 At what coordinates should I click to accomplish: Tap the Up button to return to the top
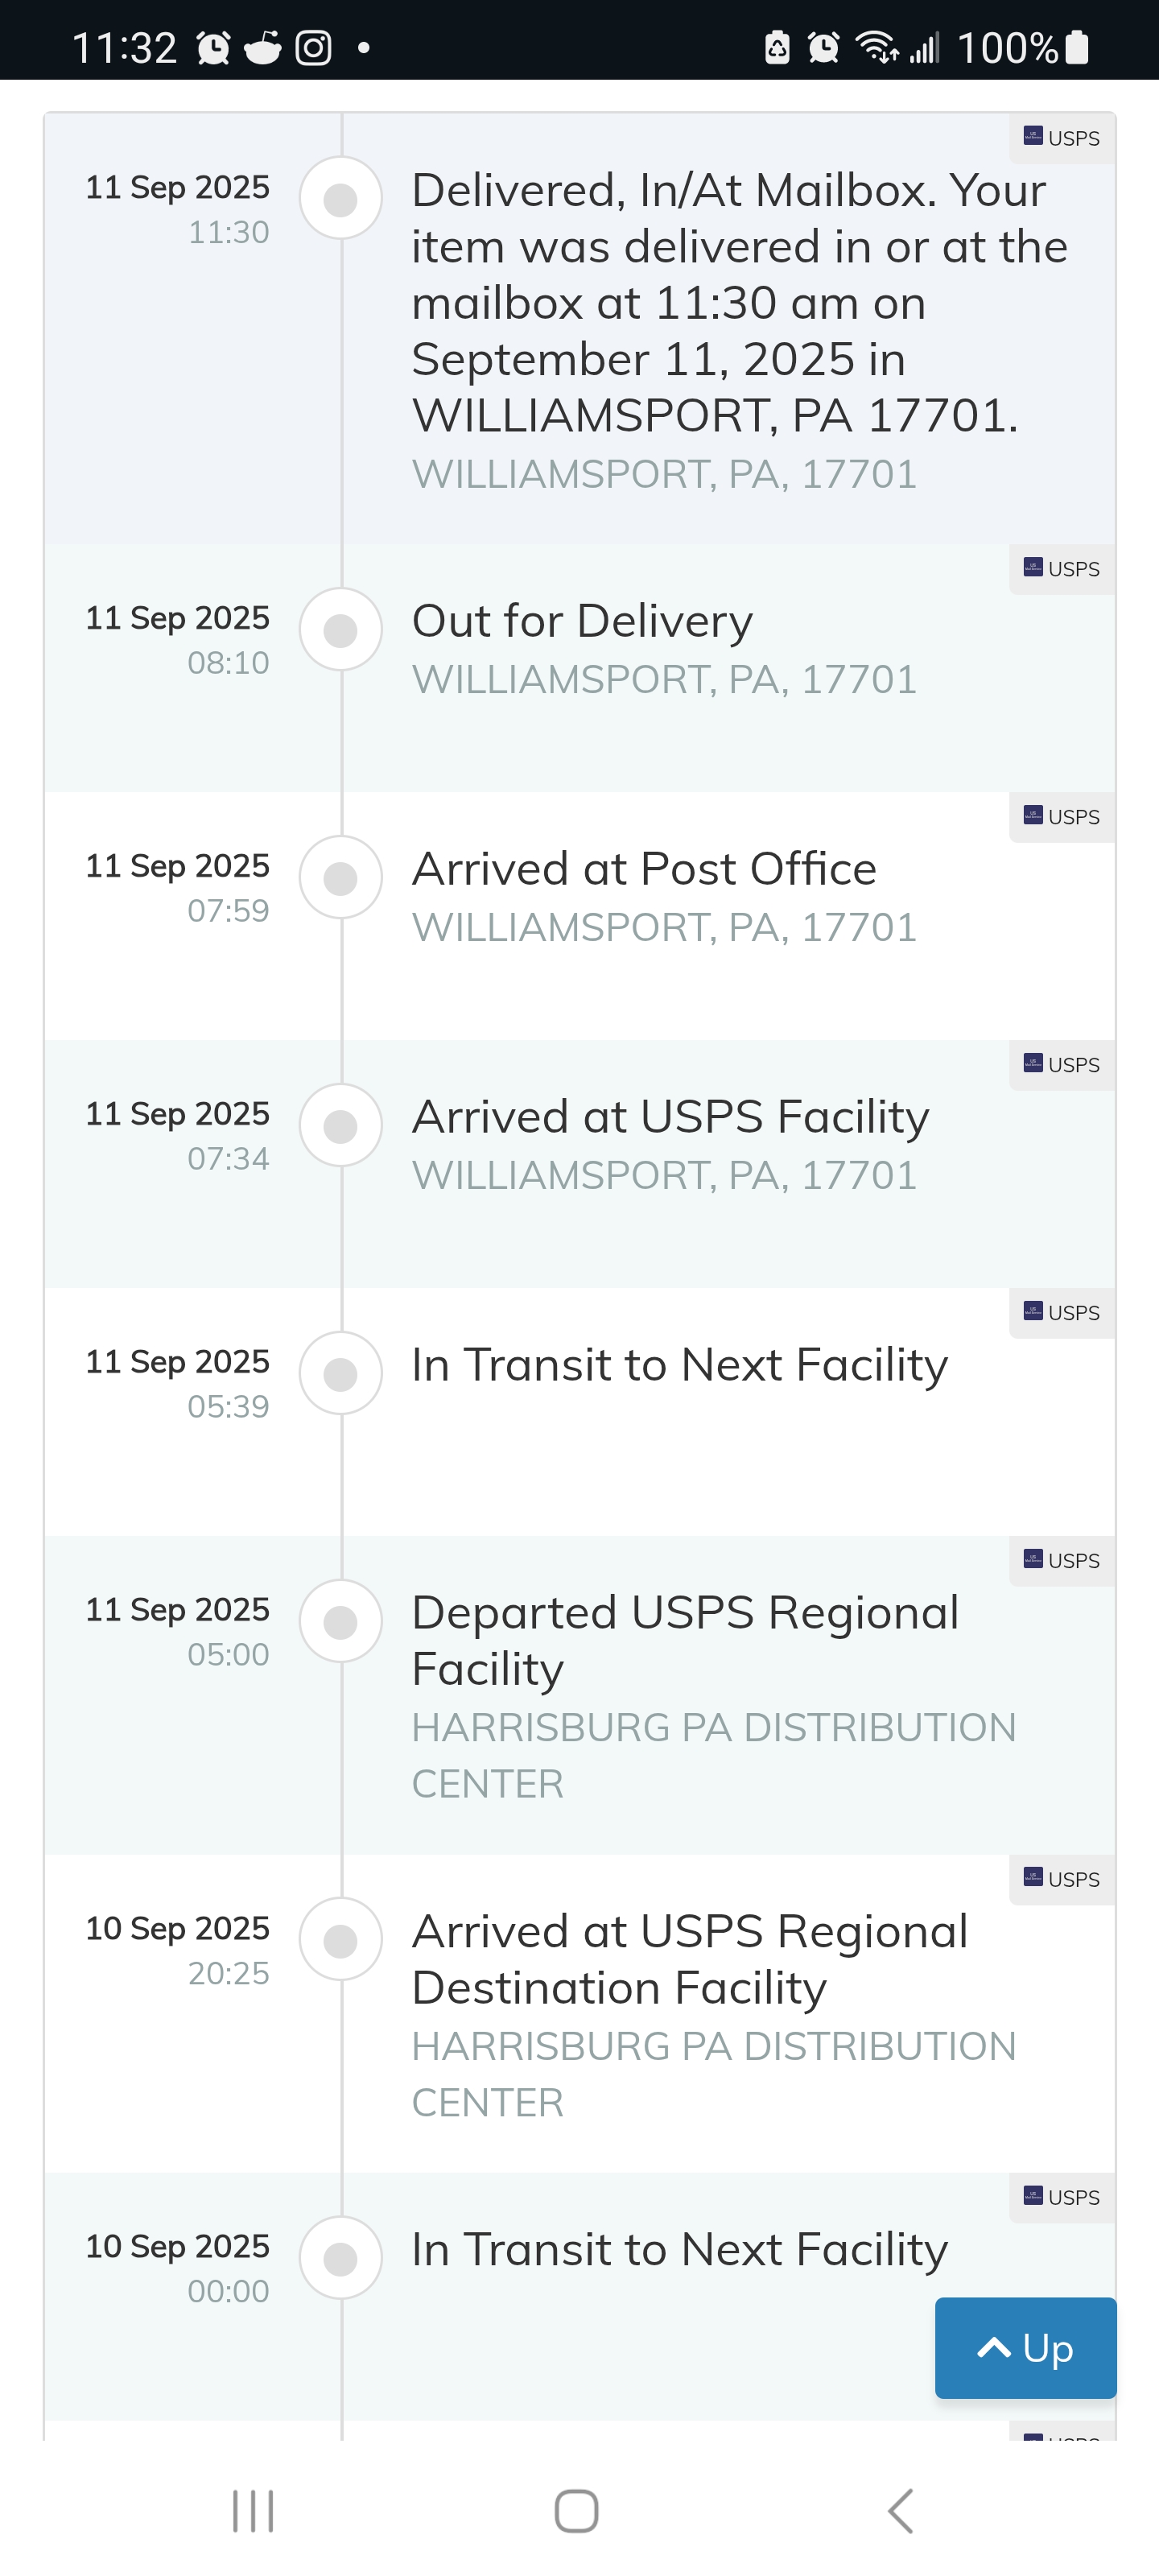coord(1025,2347)
